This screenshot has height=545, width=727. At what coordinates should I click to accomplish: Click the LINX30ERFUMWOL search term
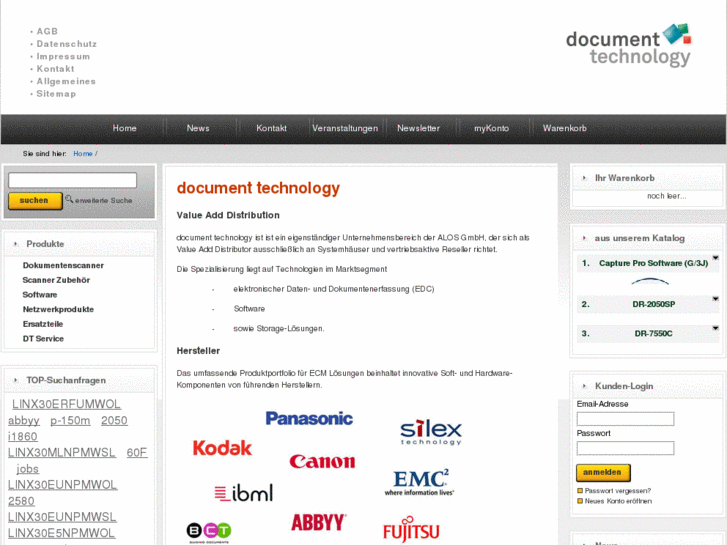[x=66, y=404]
